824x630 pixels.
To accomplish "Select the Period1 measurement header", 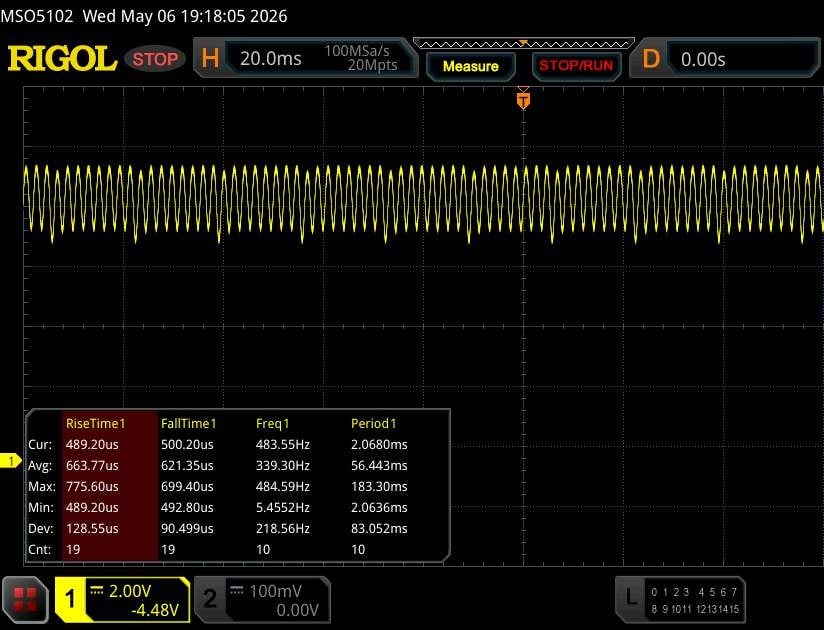I will 374,424.
